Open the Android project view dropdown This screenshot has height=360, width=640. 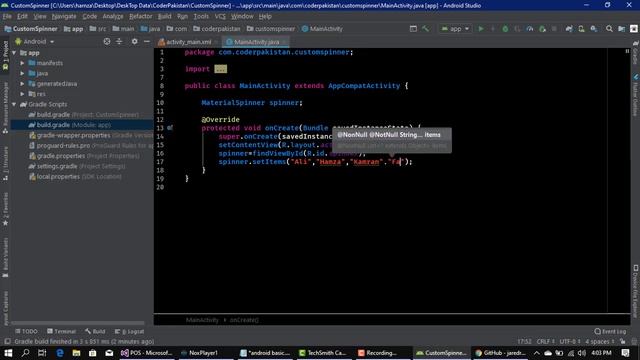tap(34, 42)
